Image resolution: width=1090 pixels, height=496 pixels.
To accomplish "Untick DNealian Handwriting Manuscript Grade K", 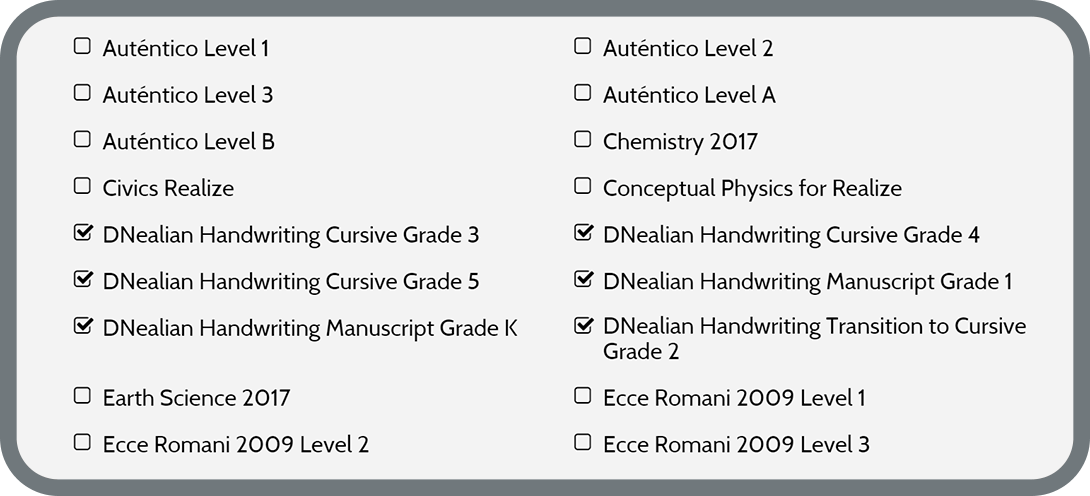I will [x=83, y=326].
